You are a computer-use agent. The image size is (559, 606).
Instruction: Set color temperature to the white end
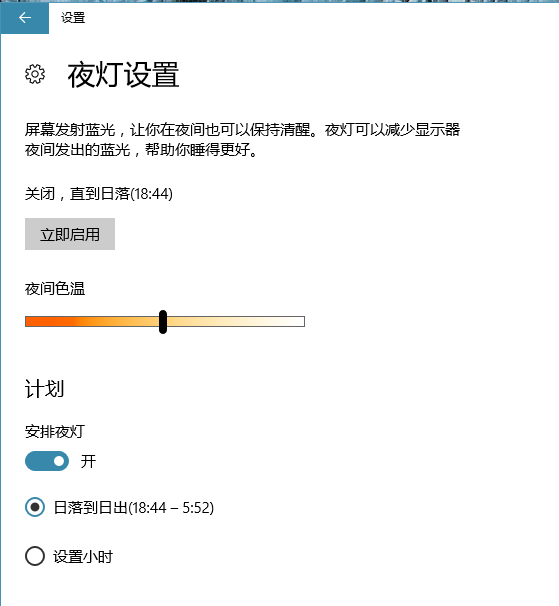pos(300,322)
